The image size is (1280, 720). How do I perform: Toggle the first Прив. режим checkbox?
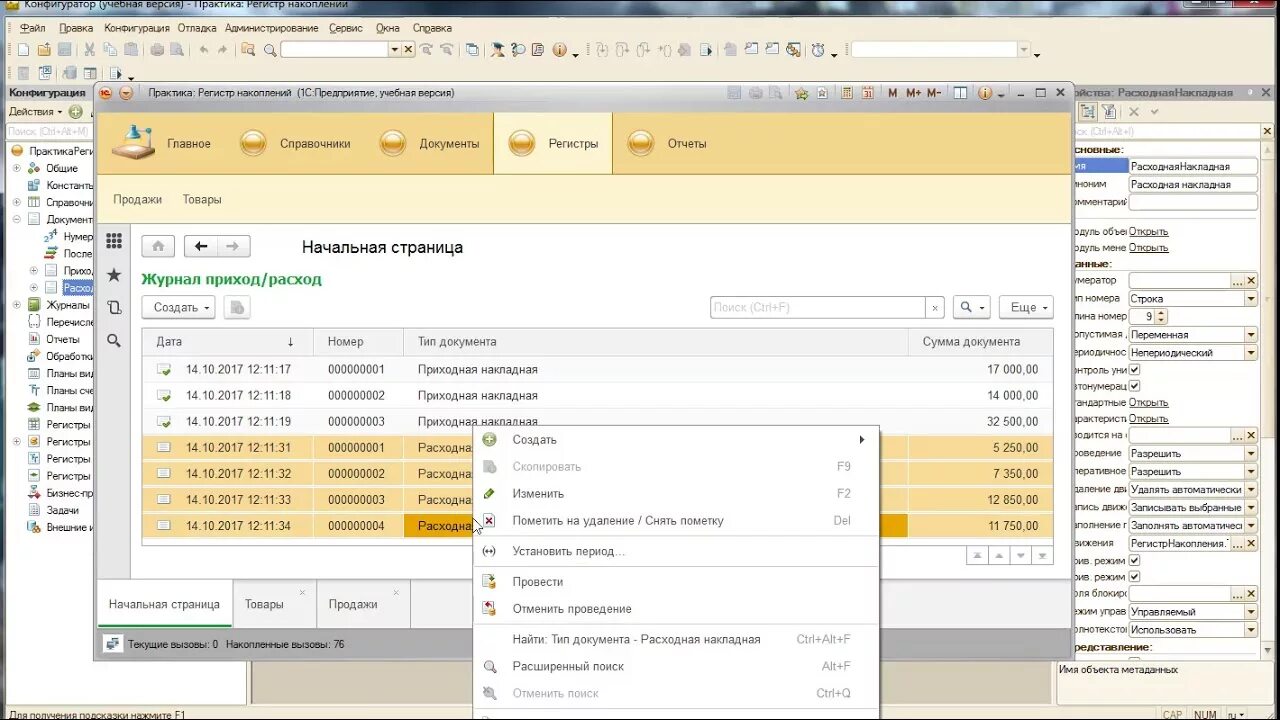click(x=1134, y=560)
